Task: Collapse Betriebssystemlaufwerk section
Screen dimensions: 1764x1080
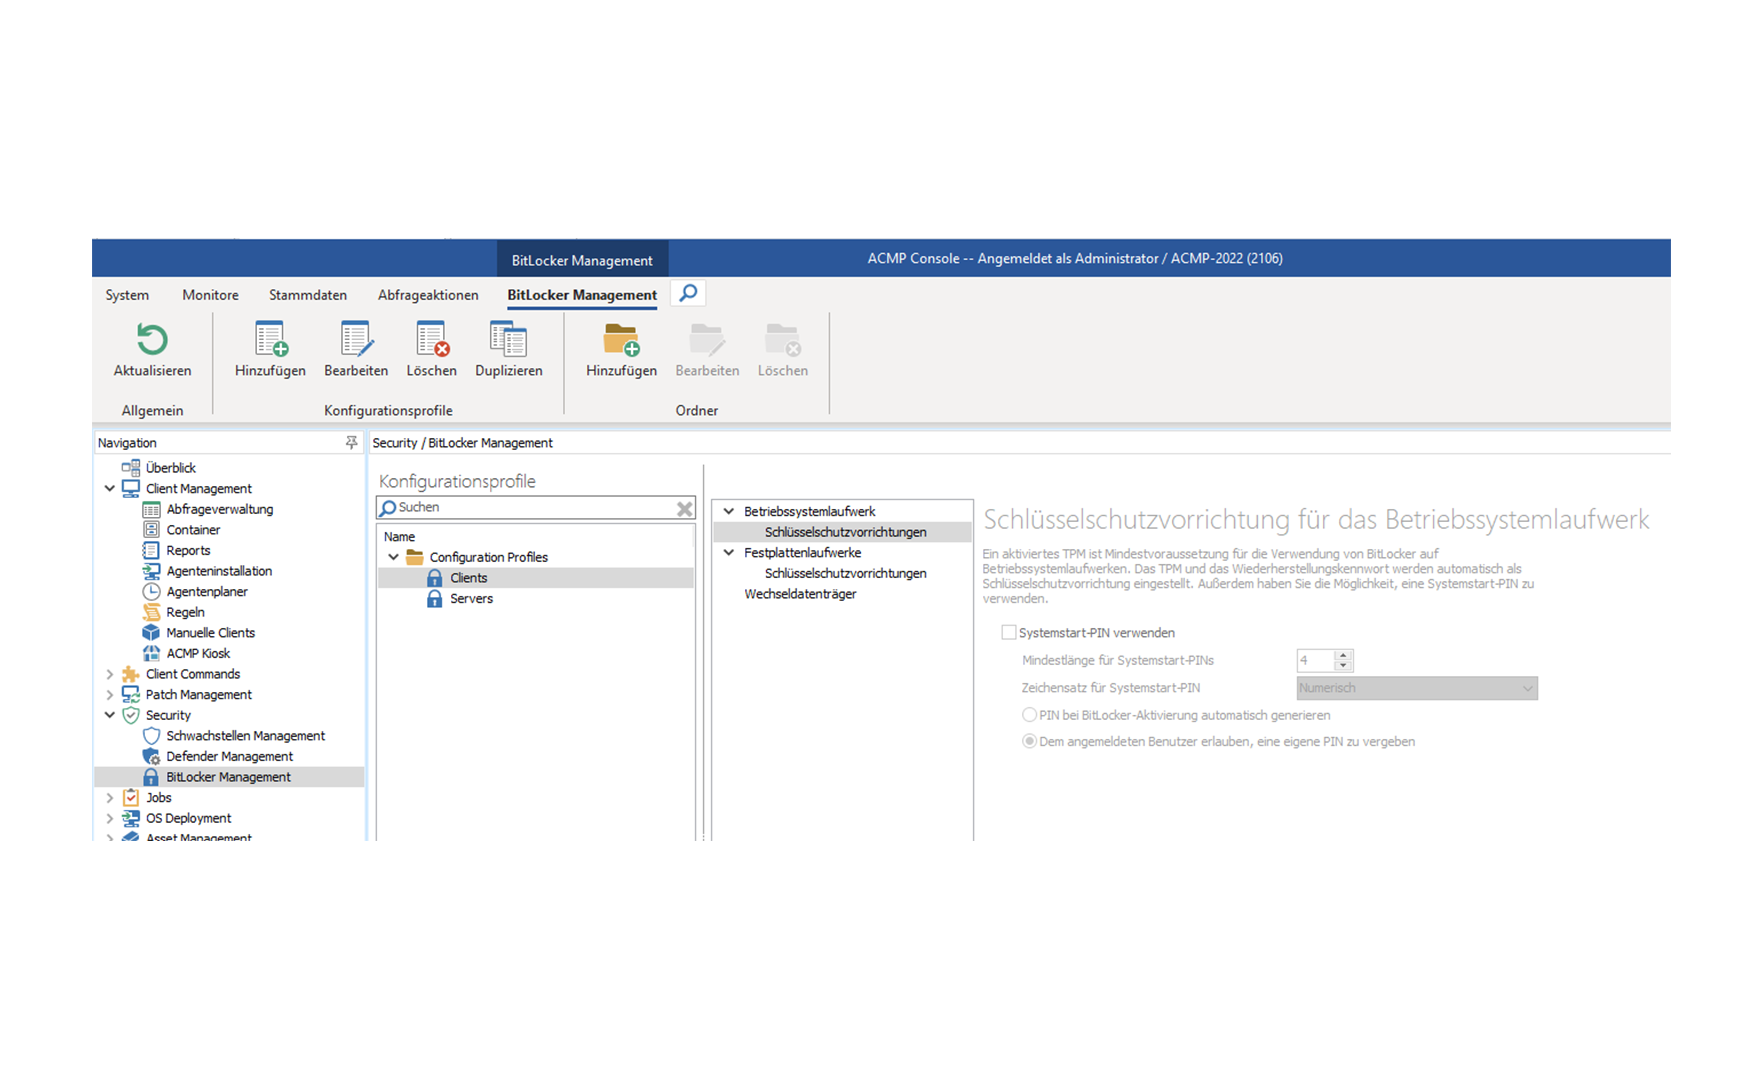Action: pos(729,511)
